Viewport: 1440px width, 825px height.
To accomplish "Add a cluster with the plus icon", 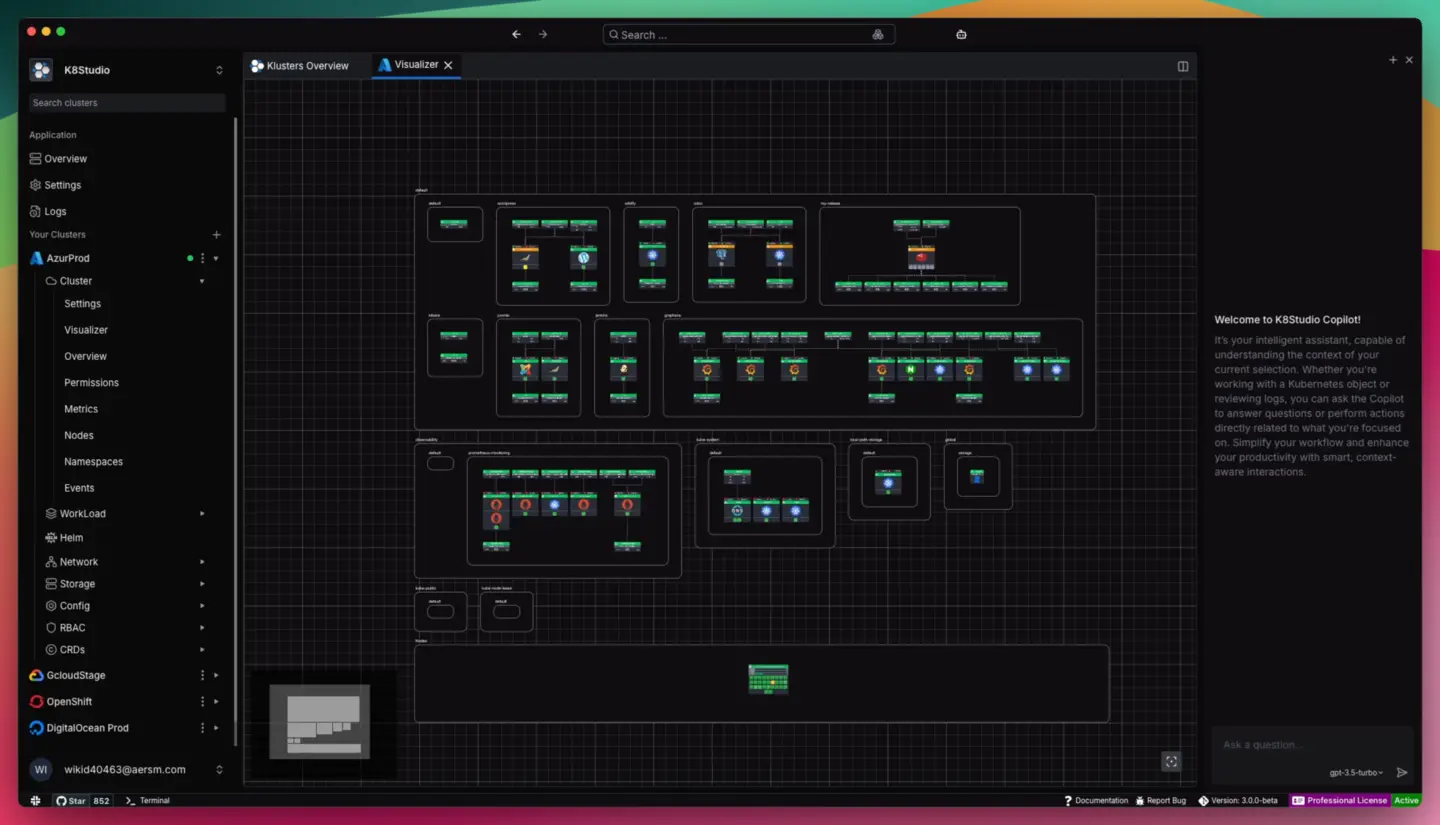I will click(216, 235).
